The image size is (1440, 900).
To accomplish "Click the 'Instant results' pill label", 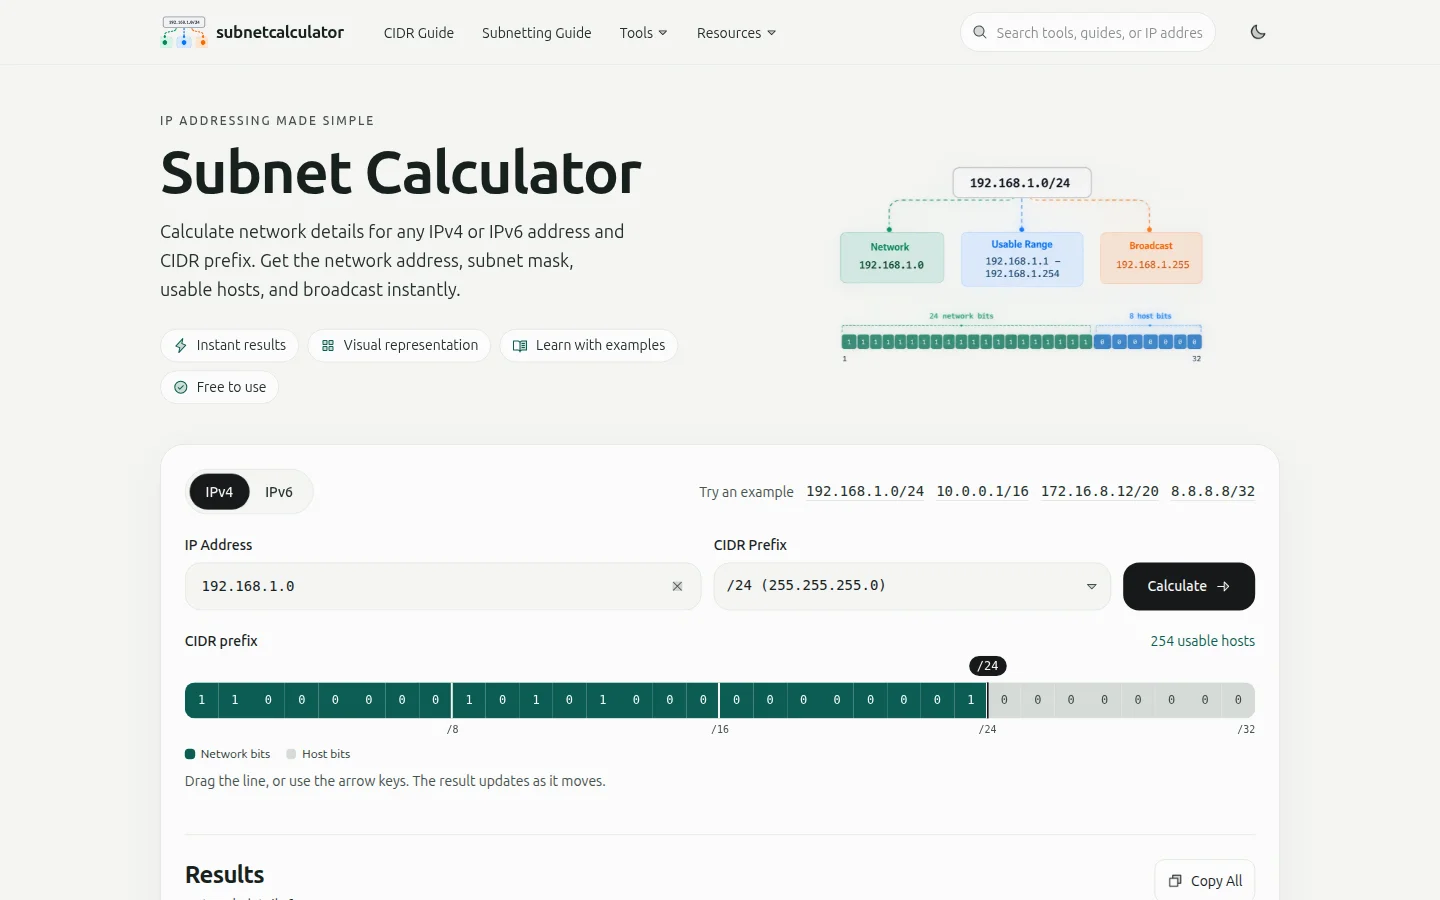I will (x=241, y=345).
